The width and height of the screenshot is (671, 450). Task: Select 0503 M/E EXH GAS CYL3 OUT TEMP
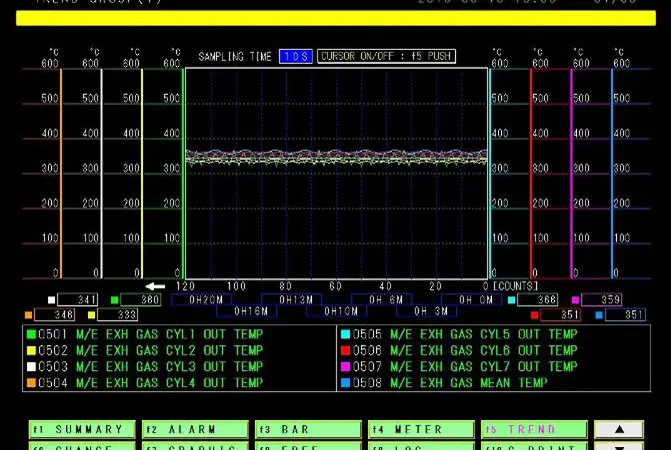point(150,367)
